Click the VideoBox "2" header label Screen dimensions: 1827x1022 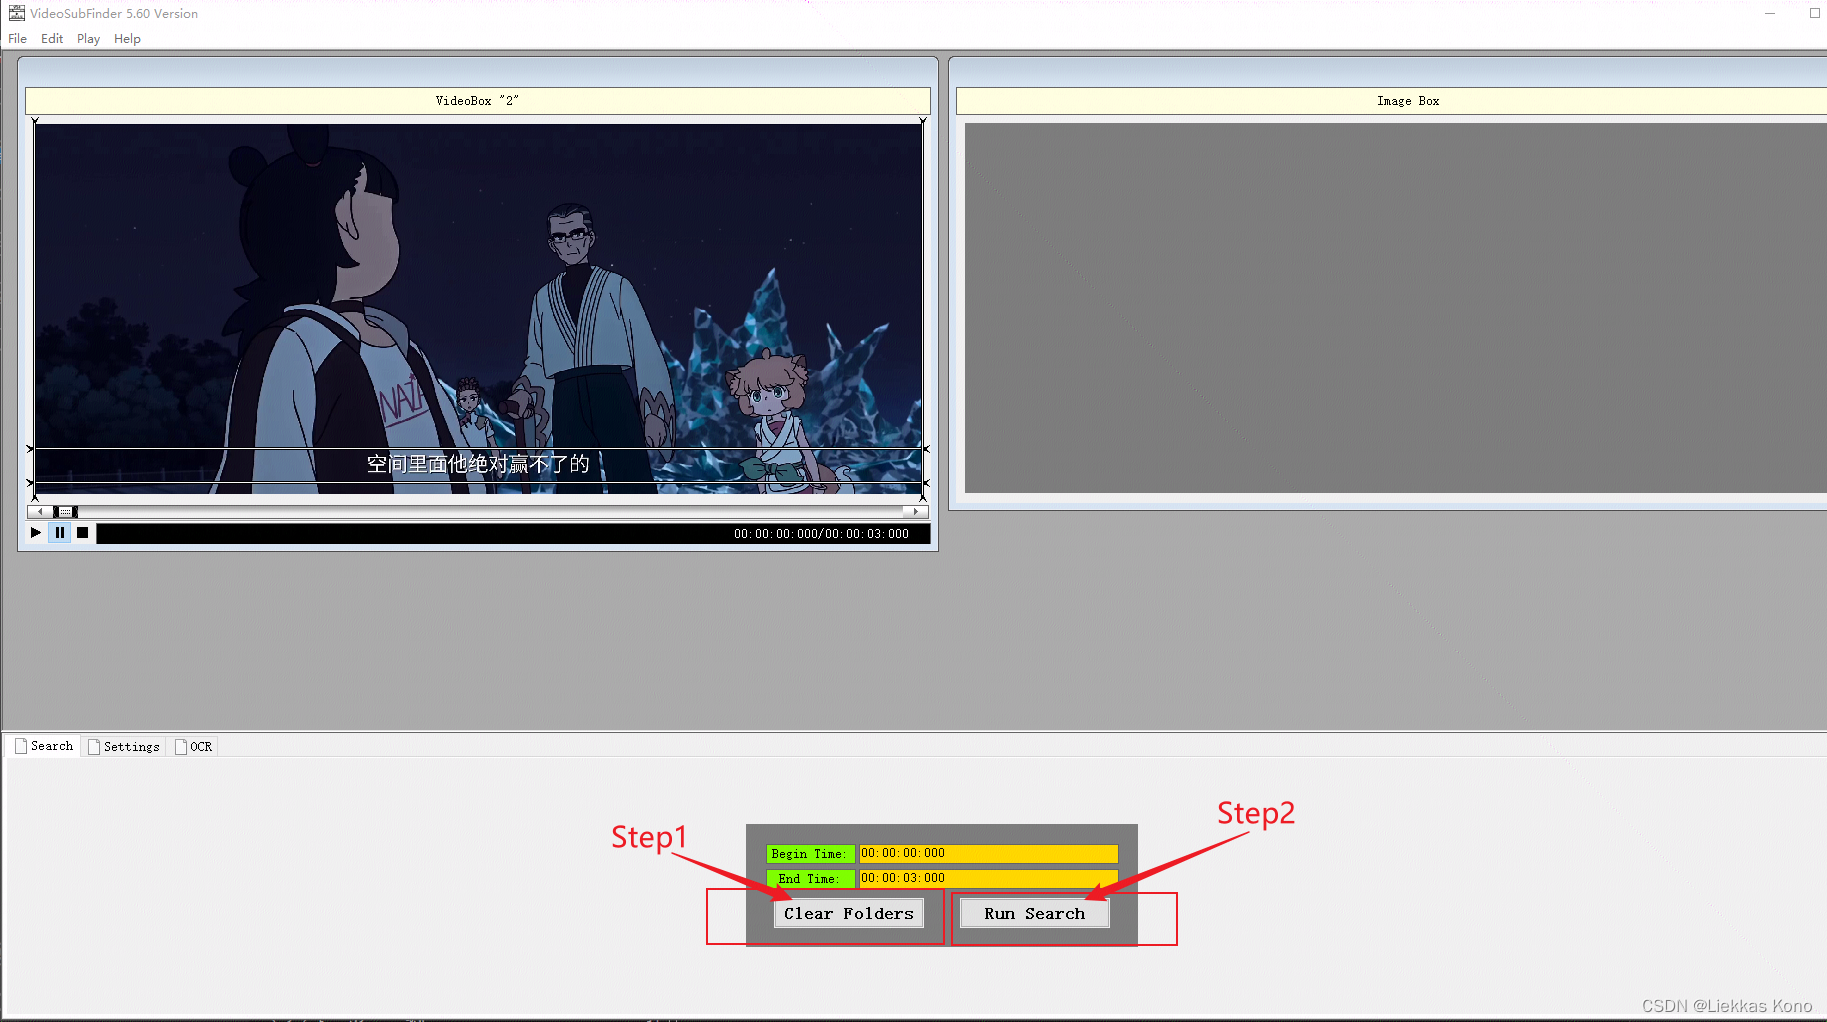(x=478, y=101)
